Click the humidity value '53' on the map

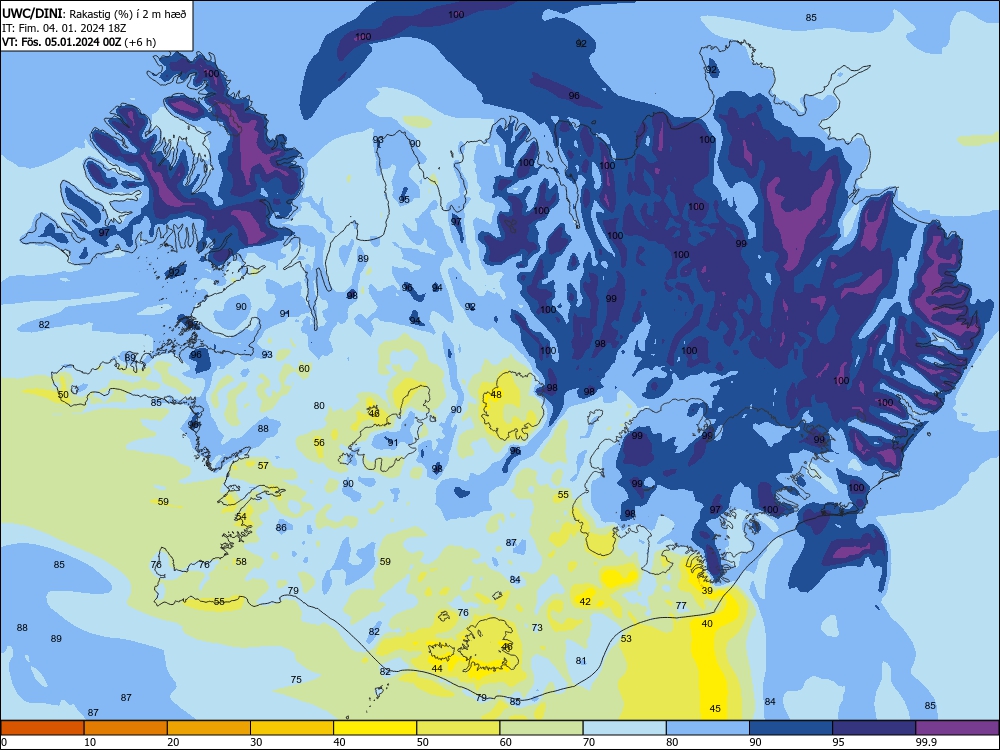coord(626,638)
